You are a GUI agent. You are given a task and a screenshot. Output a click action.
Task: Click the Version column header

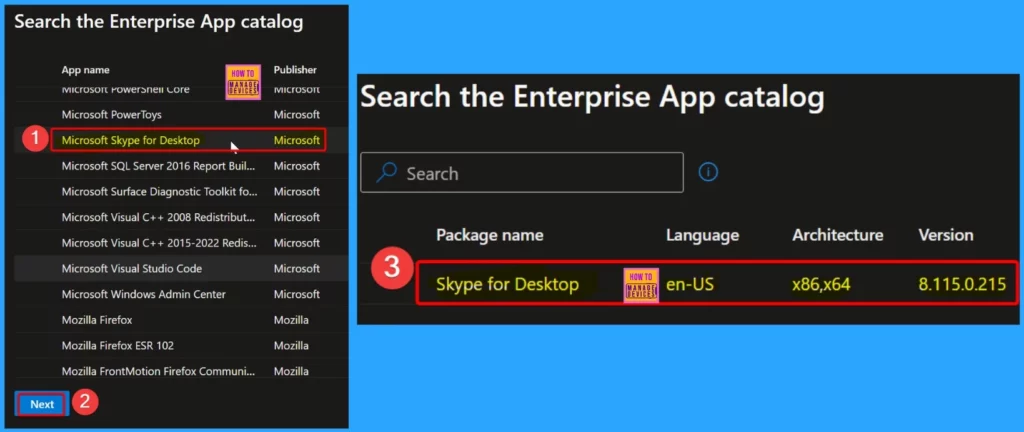[946, 235]
